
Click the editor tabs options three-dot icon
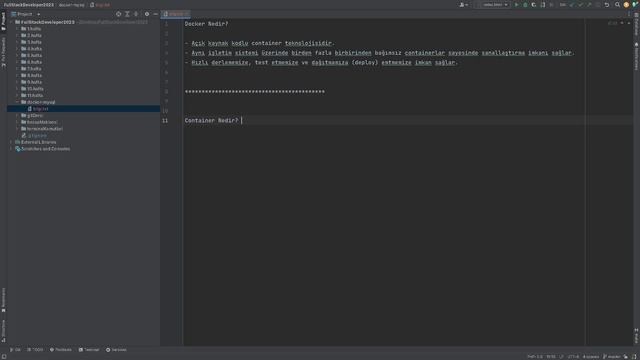click(629, 14)
